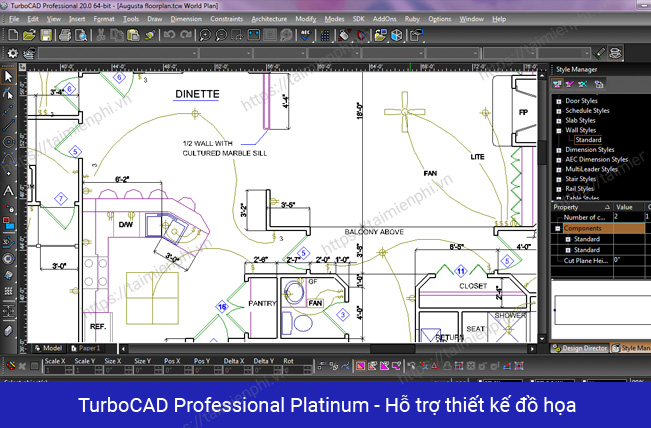The image size is (651, 428).
Task: Click the Property column header
Action: tap(582, 207)
